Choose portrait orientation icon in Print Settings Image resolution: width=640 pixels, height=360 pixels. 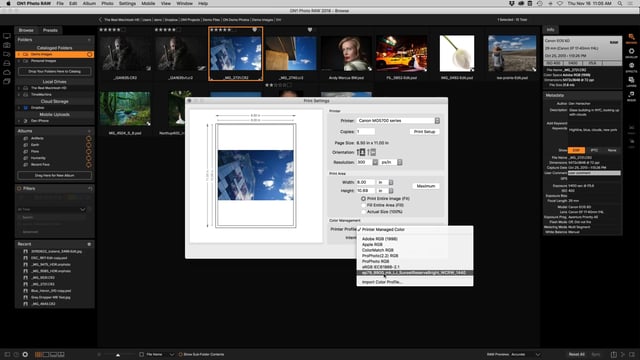(x=361, y=152)
